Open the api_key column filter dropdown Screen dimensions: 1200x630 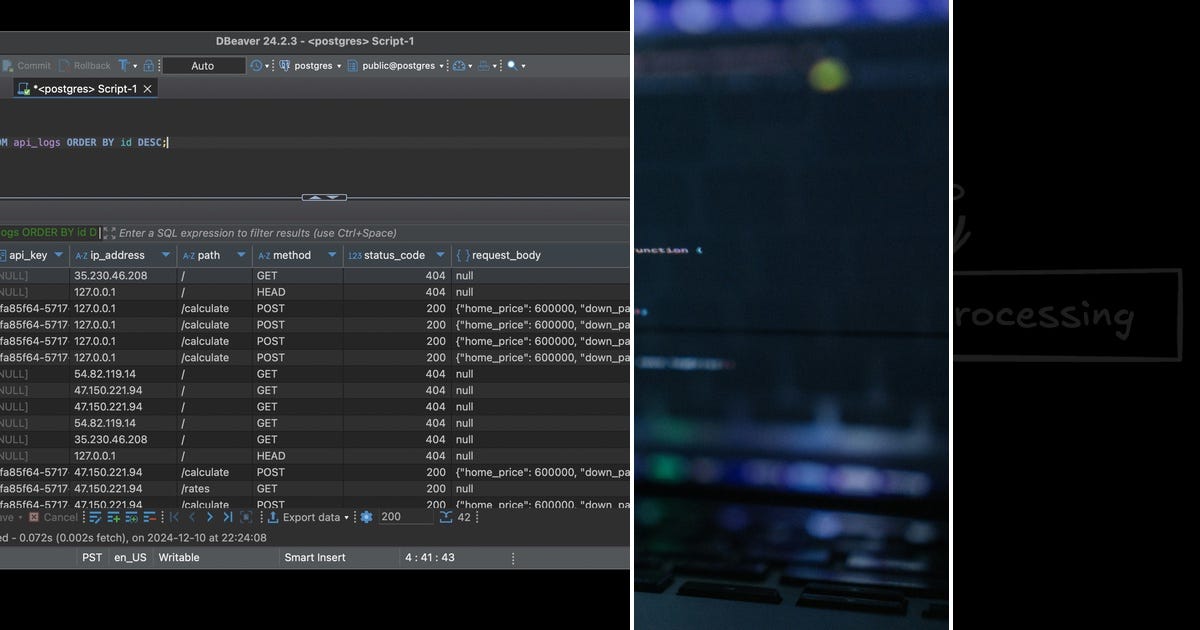pyautogui.click(x=59, y=255)
